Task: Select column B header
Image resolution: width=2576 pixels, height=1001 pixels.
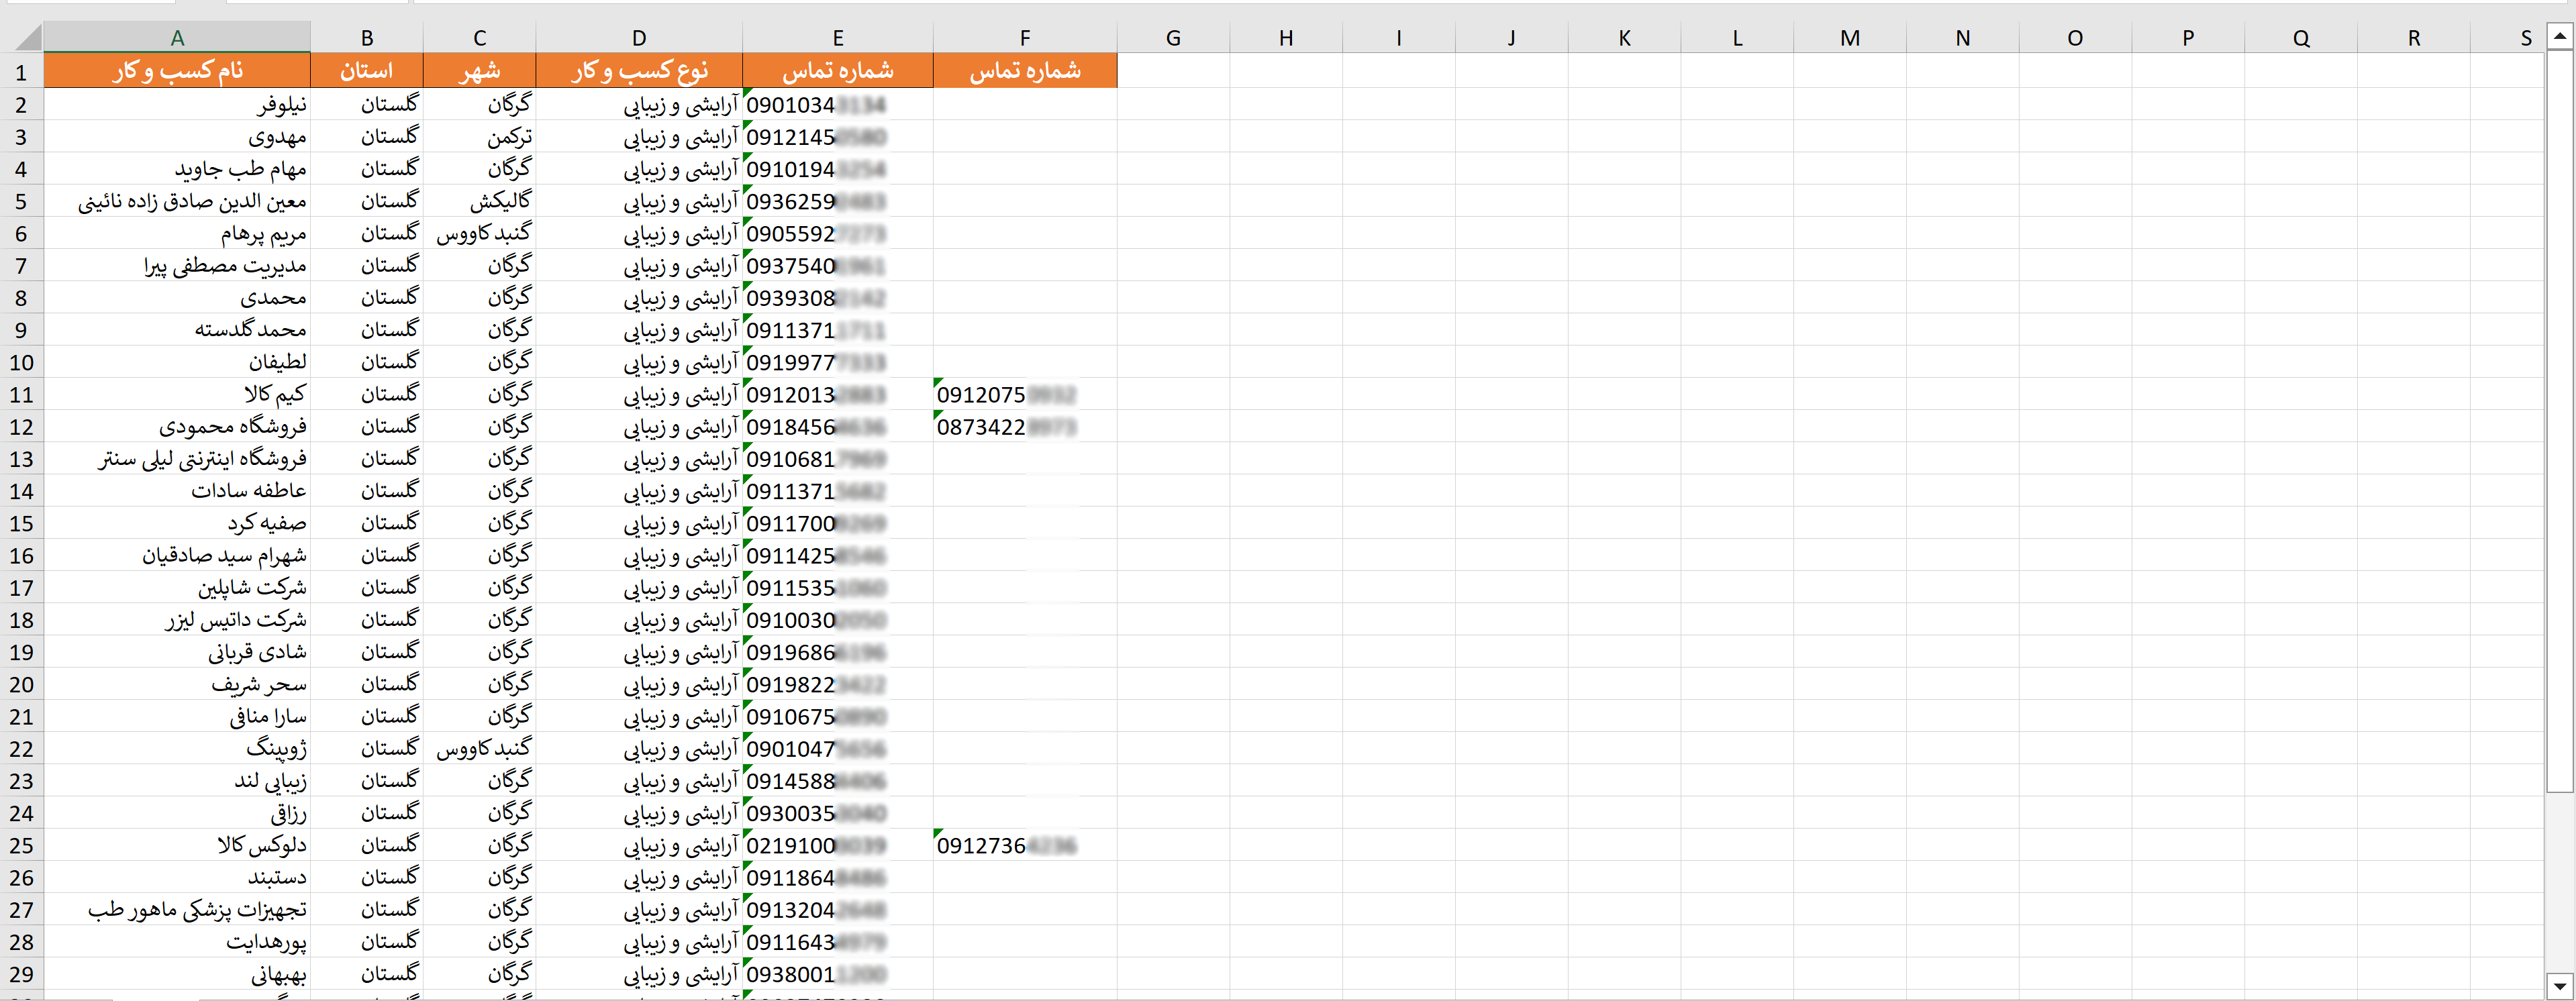Action: 367,38
